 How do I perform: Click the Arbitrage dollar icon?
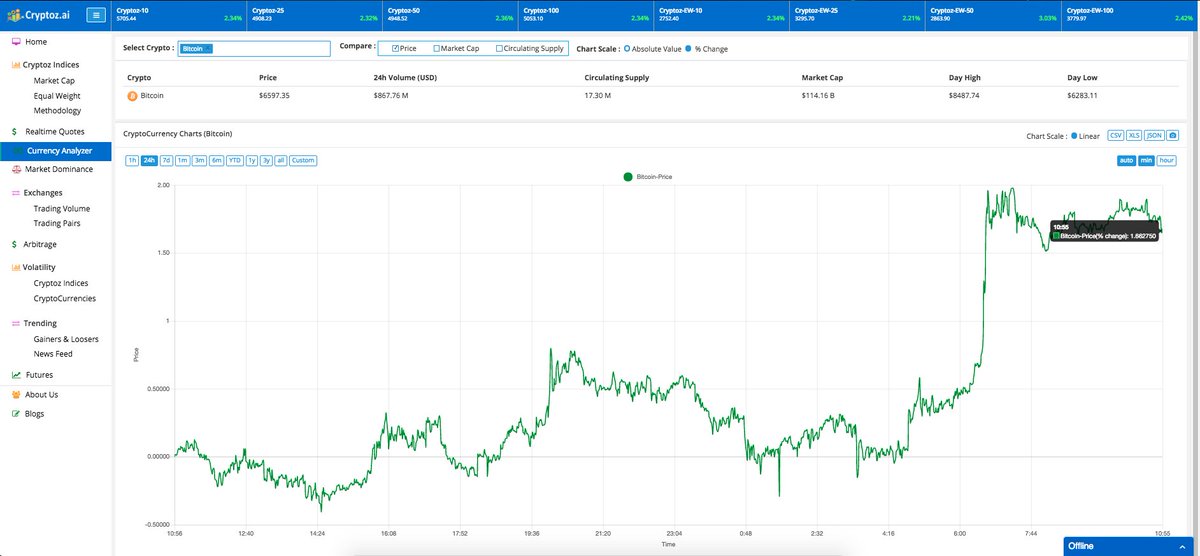coord(14,244)
